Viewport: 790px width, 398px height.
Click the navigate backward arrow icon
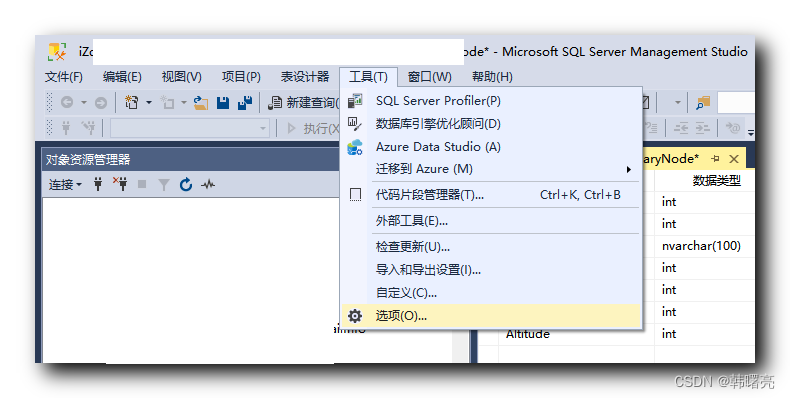67,103
